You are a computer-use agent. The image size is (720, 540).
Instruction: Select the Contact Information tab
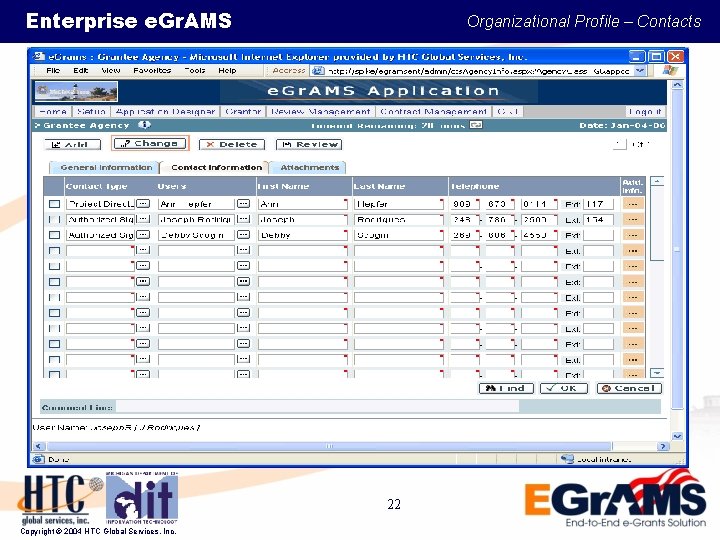click(215, 168)
